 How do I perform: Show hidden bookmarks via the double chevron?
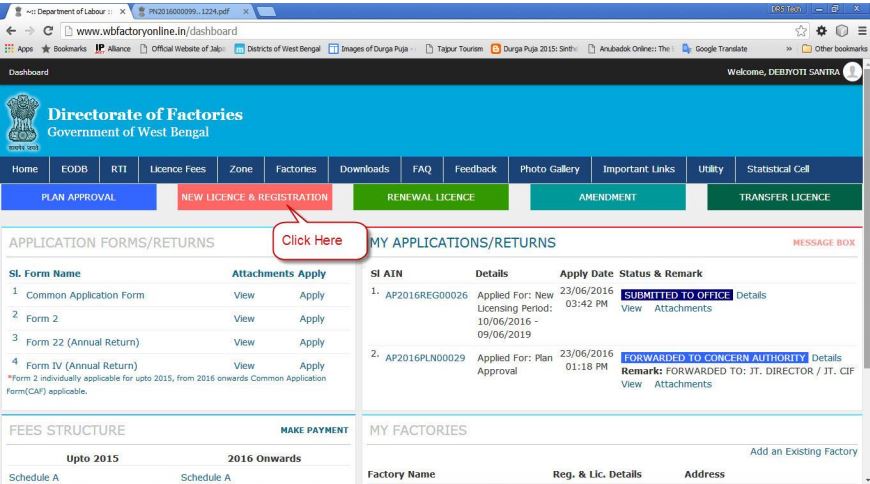click(789, 49)
